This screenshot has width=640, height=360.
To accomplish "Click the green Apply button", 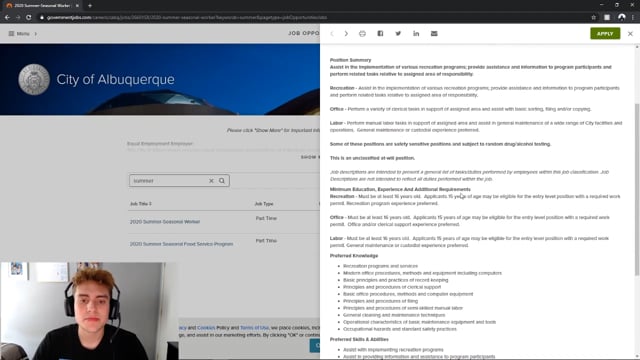I will pyautogui.click(x=605, y=33).
